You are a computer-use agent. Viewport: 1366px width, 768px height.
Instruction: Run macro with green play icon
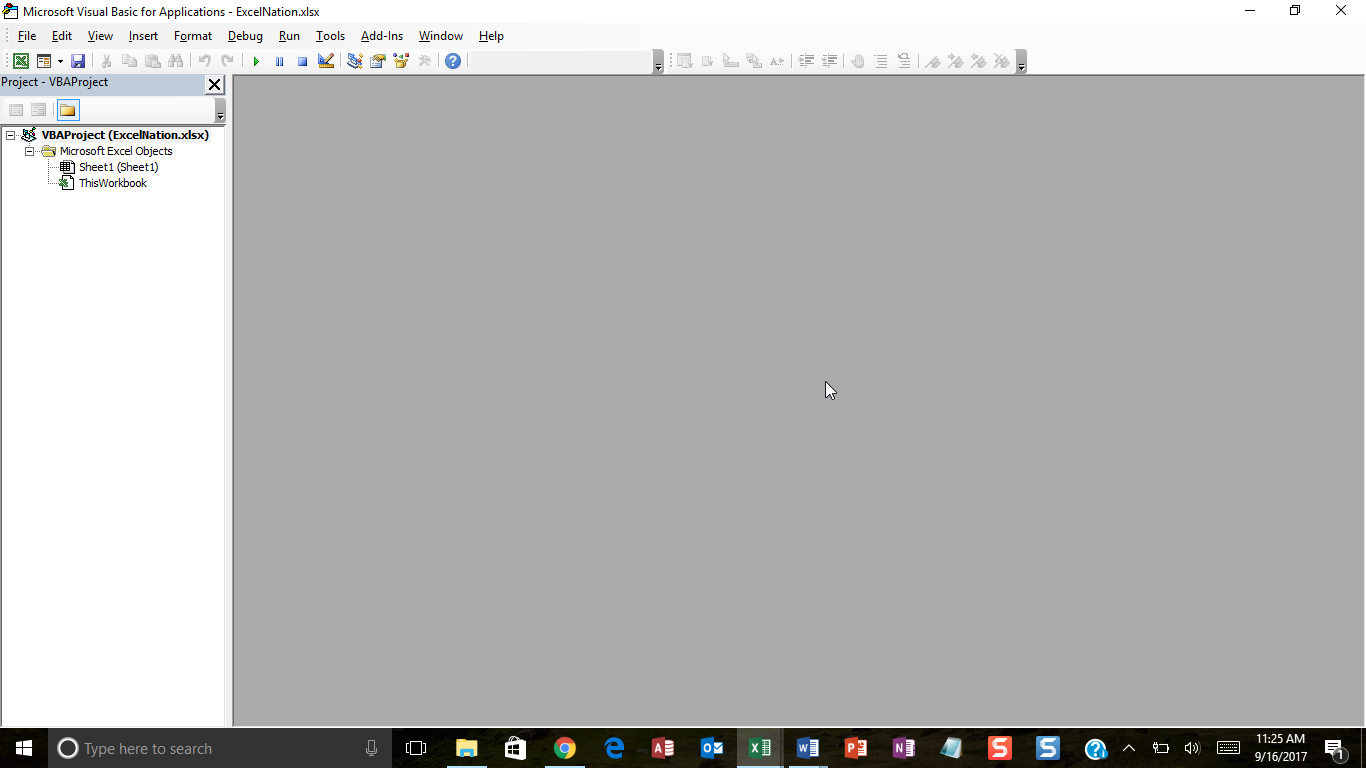pyautogui.click(x=256, y=61)
